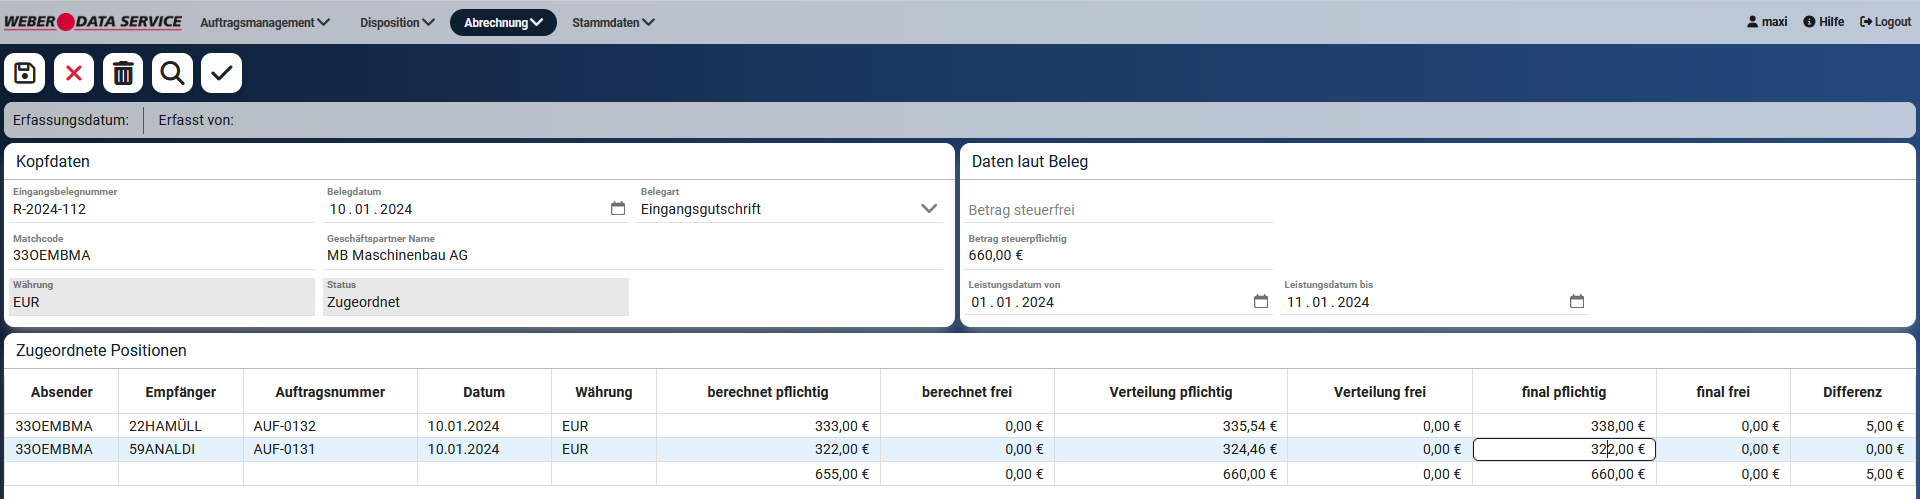
Task: Open the Leistungsdatum von calendar icon
Action: (1260, 301)
